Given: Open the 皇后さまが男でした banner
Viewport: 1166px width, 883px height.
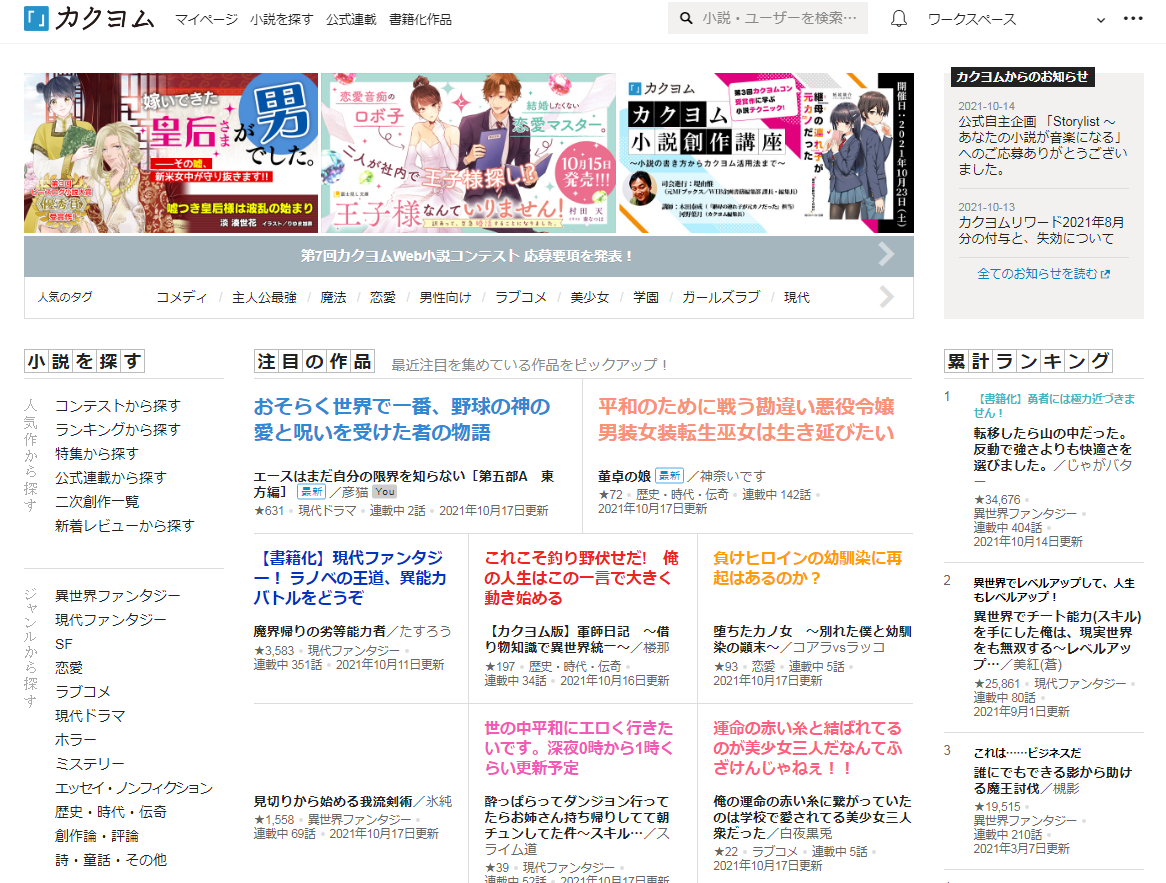Looking at the screenshot, I should [171, 153].
